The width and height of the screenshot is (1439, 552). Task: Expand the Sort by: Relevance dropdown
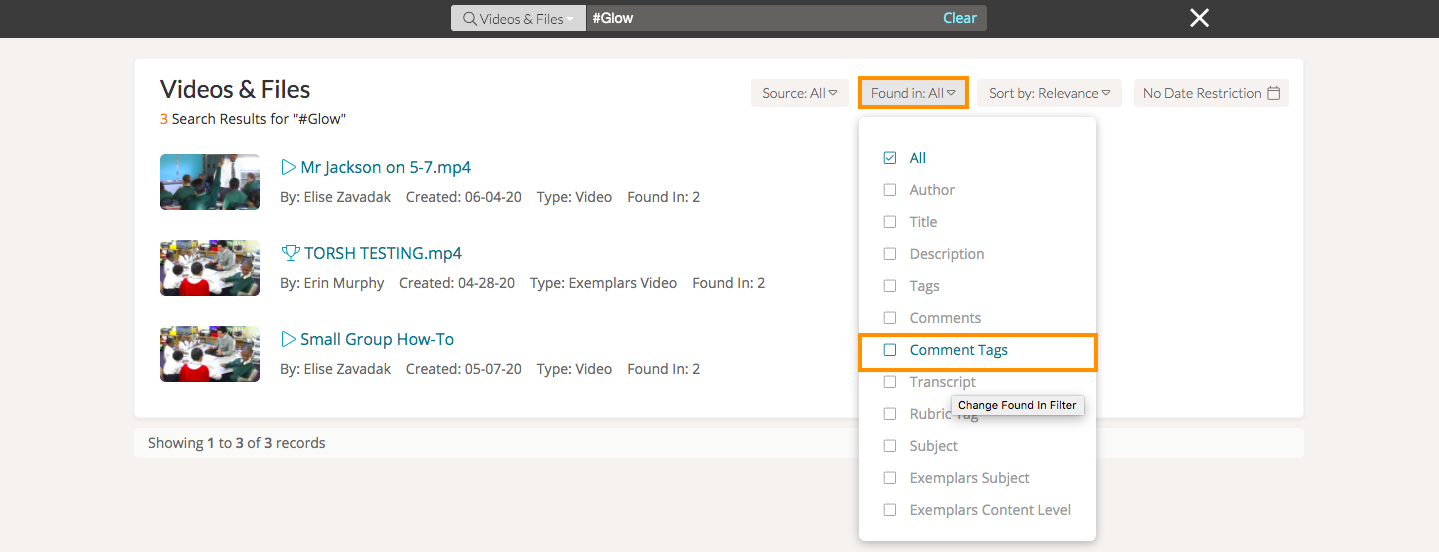pyautogui.click(x=1049, y=93)
